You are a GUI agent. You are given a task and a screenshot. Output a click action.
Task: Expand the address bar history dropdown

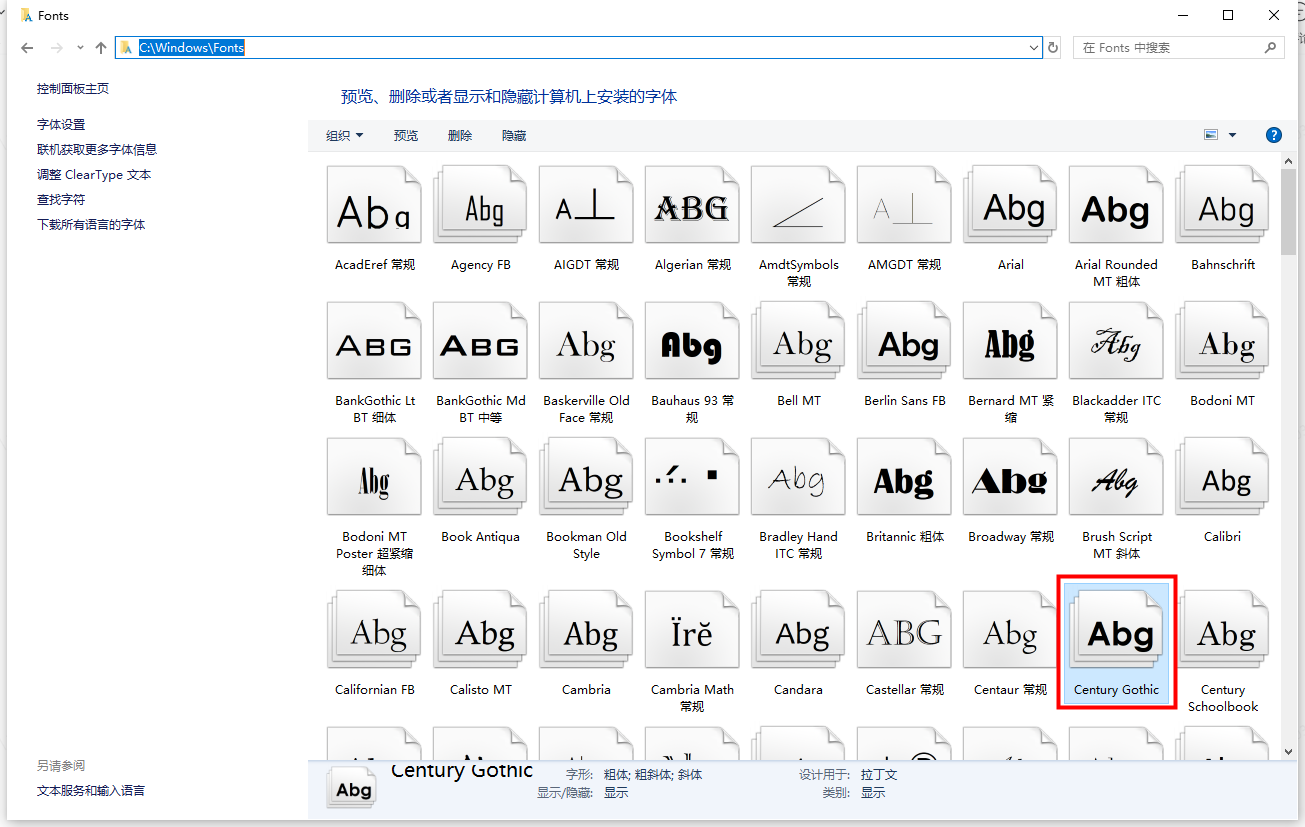pyautogui.click(x=1034, y=48)
